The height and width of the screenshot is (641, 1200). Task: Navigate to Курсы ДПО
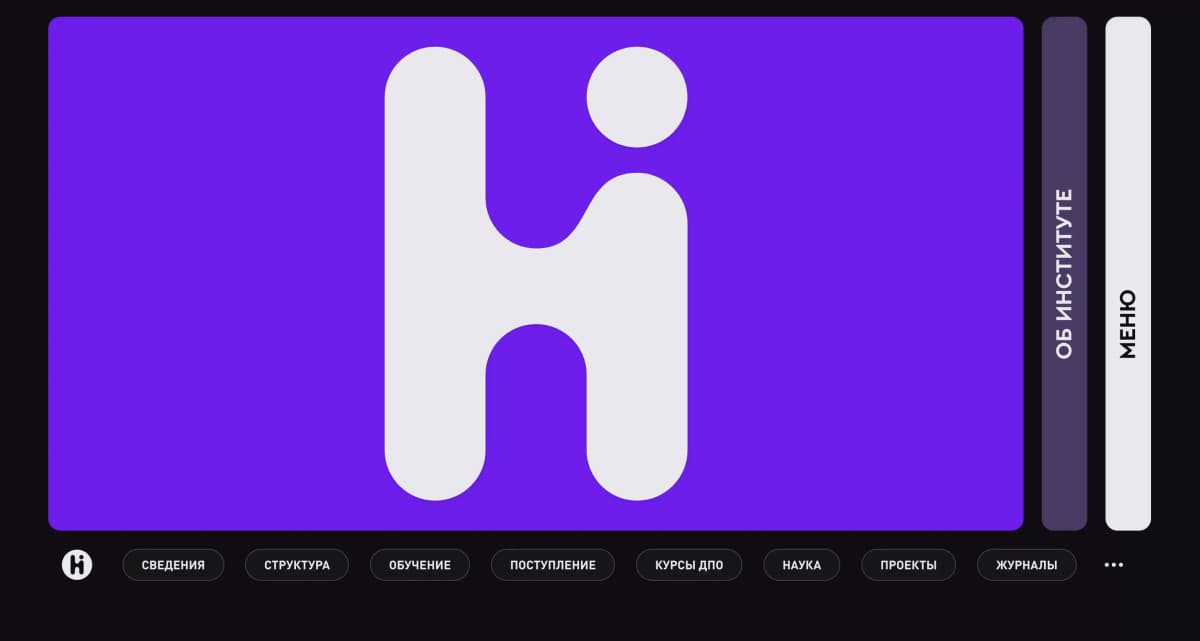coord(689,565)
